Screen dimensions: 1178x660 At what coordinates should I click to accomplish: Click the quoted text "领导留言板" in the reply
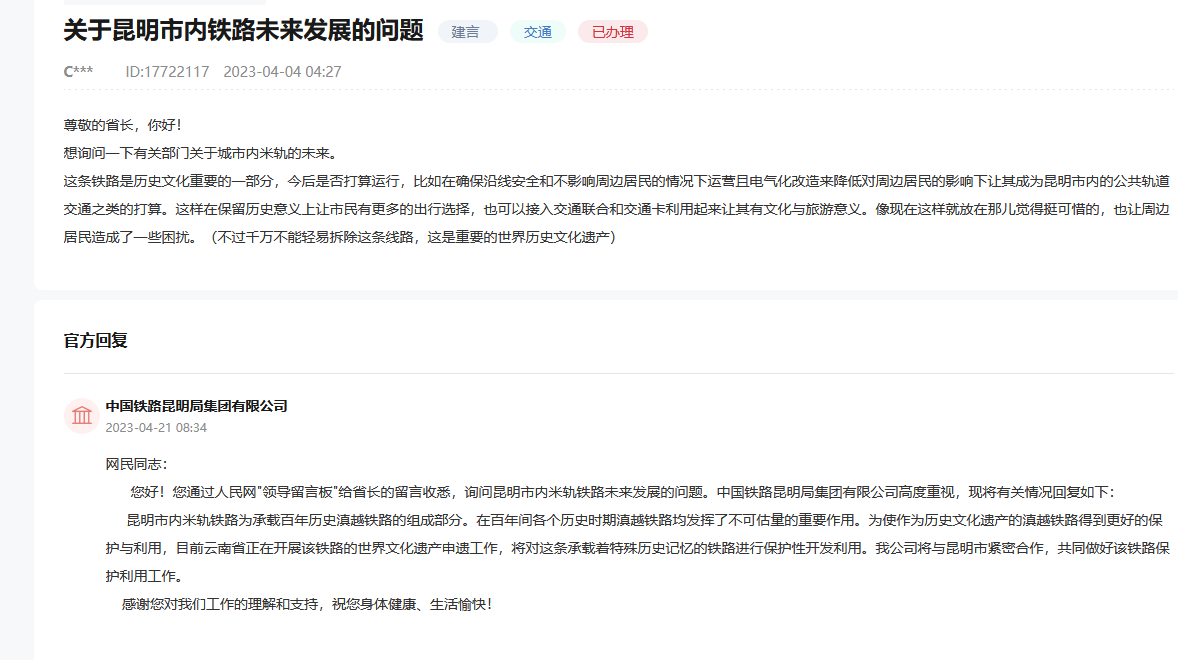(299, 492)
